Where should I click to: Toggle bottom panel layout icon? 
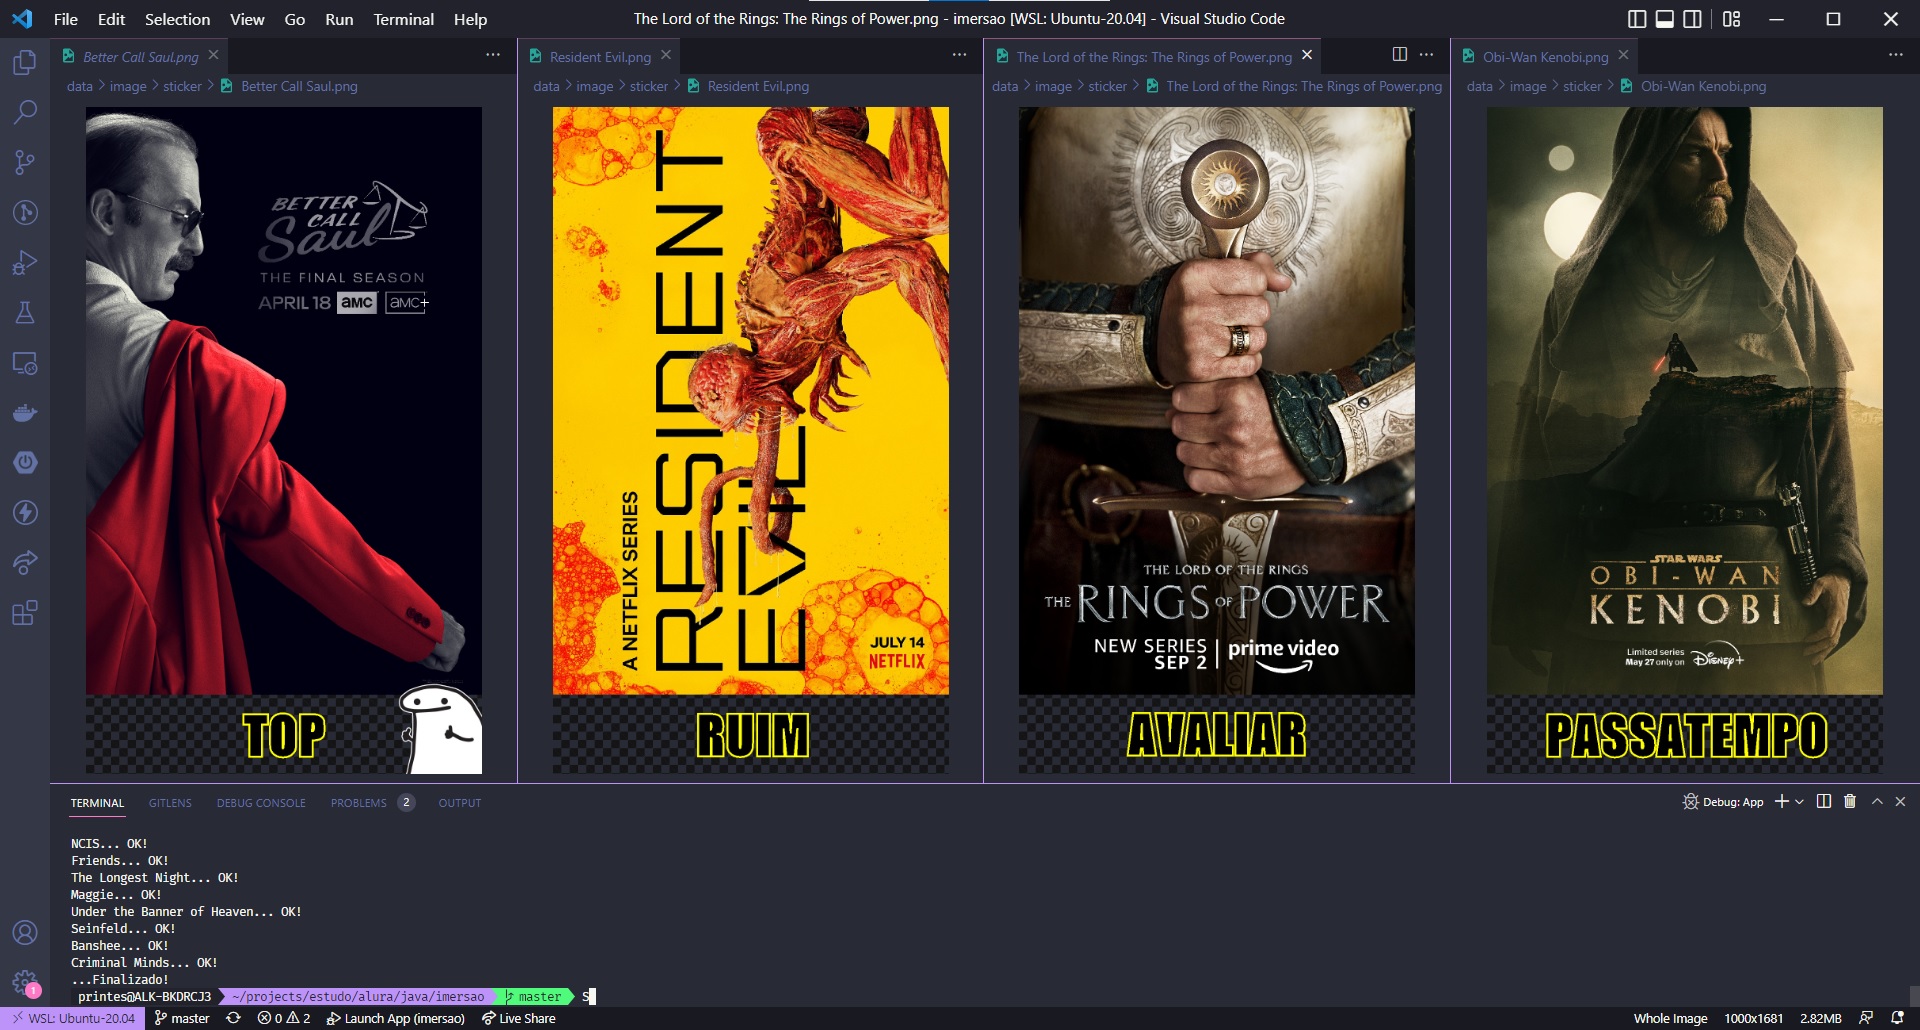(1665, 19)
